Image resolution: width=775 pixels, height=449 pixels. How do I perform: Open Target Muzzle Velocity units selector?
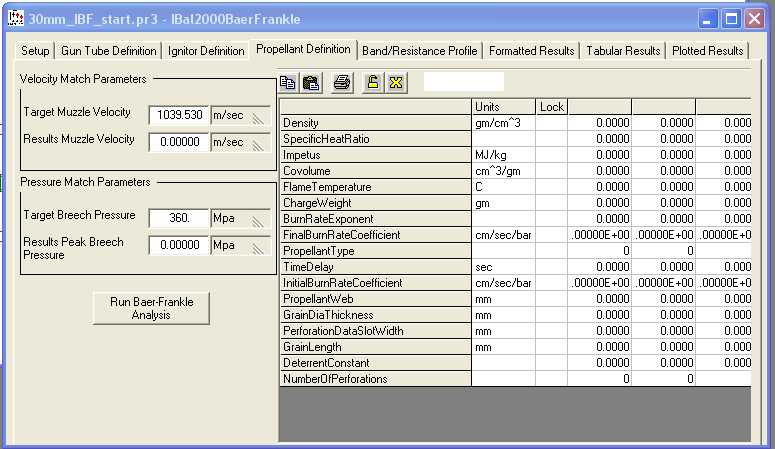point(240,115)
